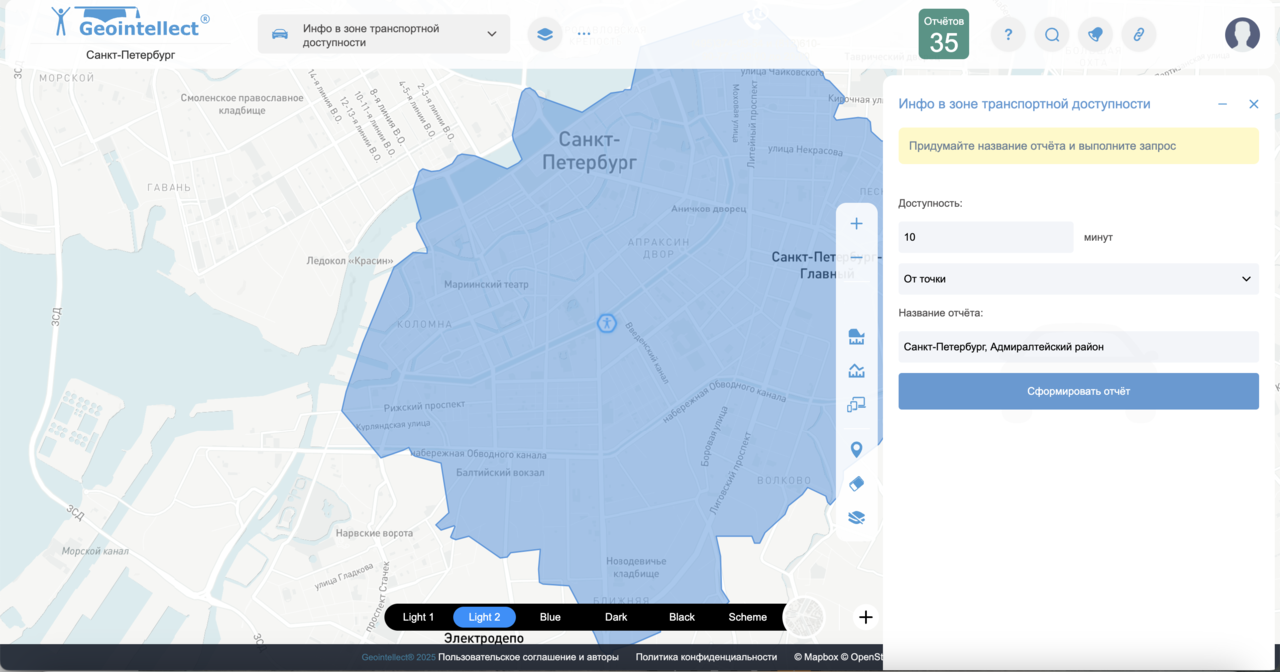
Task: Select the Black map style
Action: point(682,617)
